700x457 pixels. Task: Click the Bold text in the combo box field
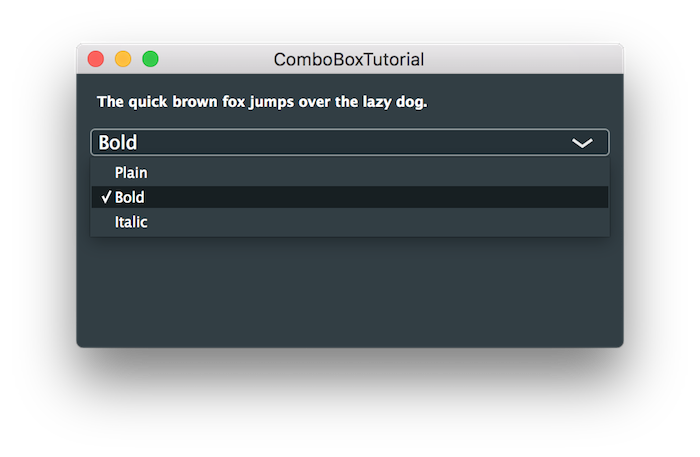tap(118, 143)
